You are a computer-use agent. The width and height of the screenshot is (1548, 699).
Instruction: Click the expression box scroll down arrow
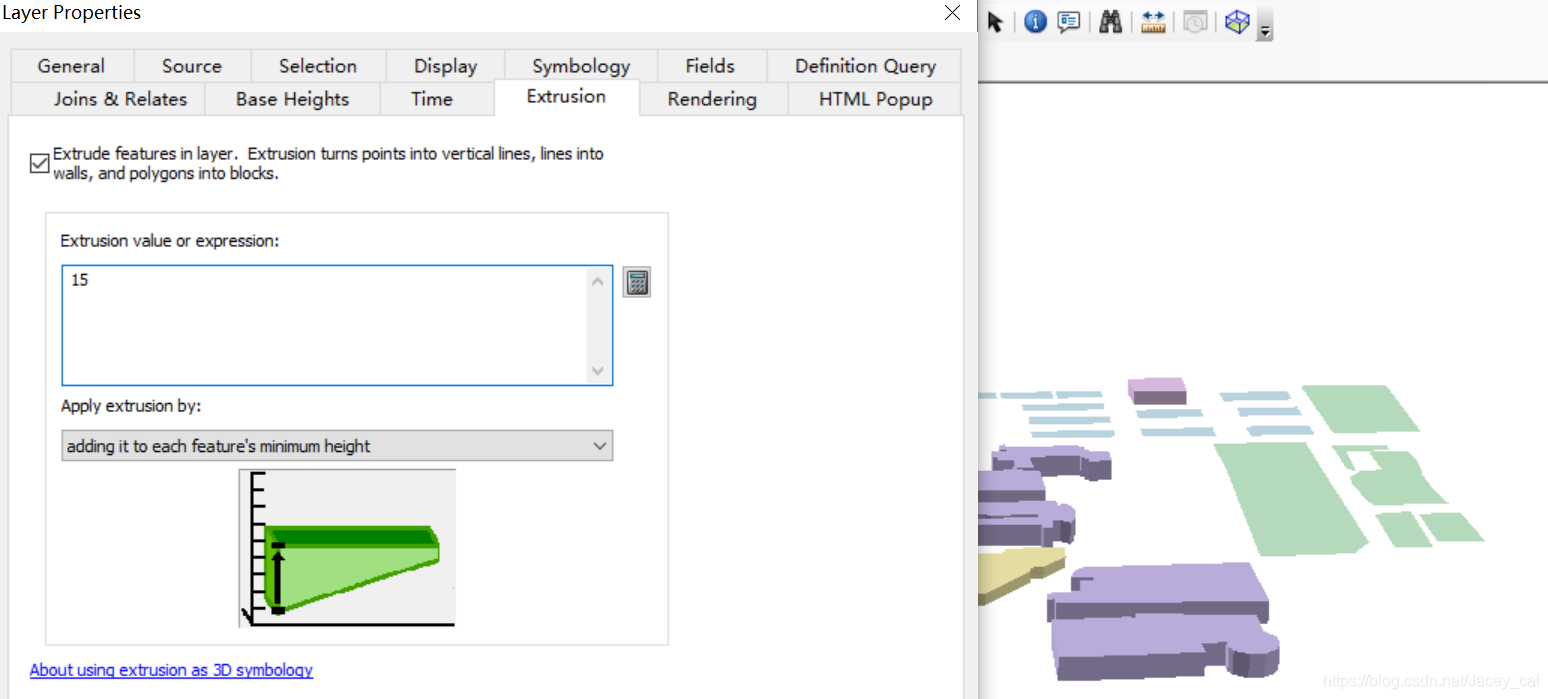click(x=598, y=370)
